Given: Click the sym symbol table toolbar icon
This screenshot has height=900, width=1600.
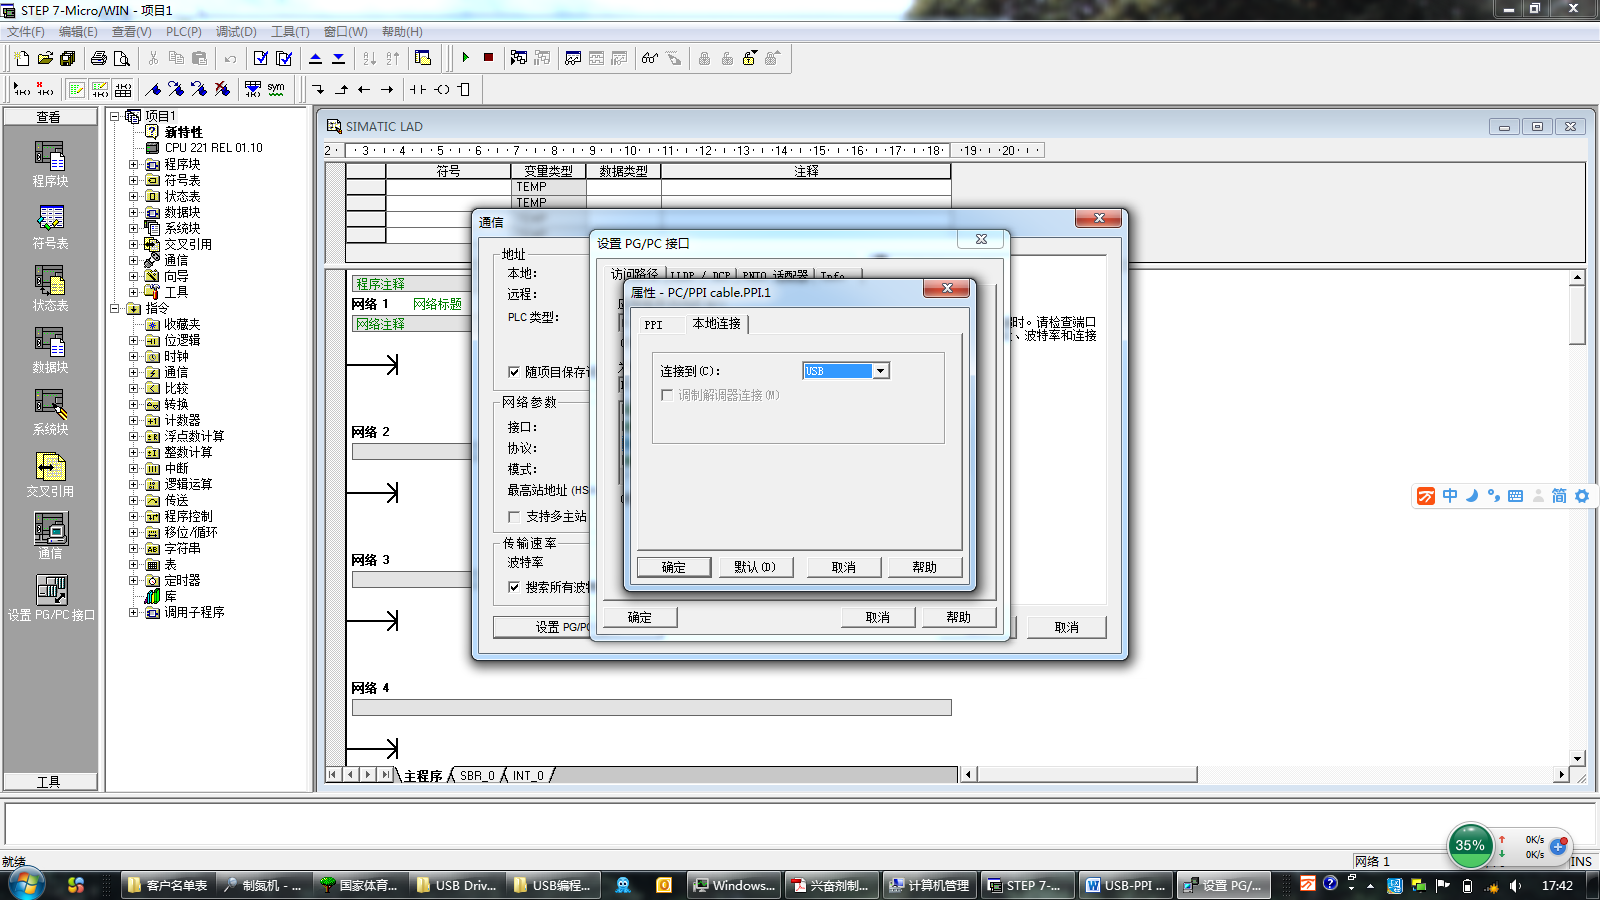Looking at the screenshot, I should pyautogui.click(x=276, y=89).
